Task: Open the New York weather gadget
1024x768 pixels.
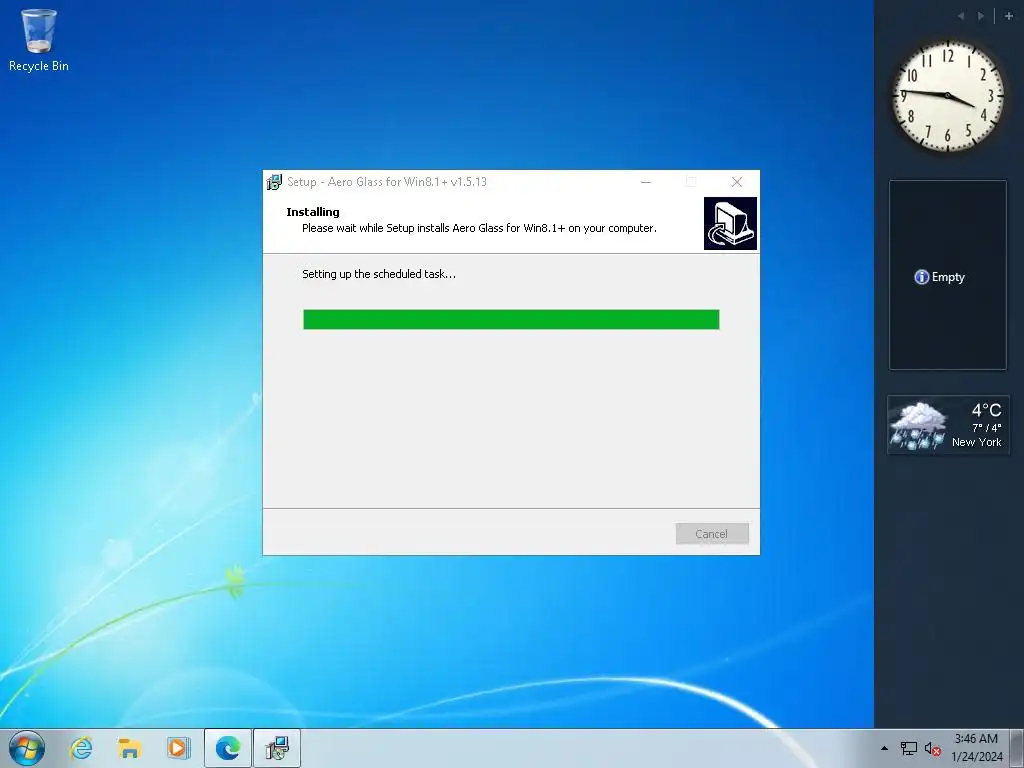Action: coord(948,425)
